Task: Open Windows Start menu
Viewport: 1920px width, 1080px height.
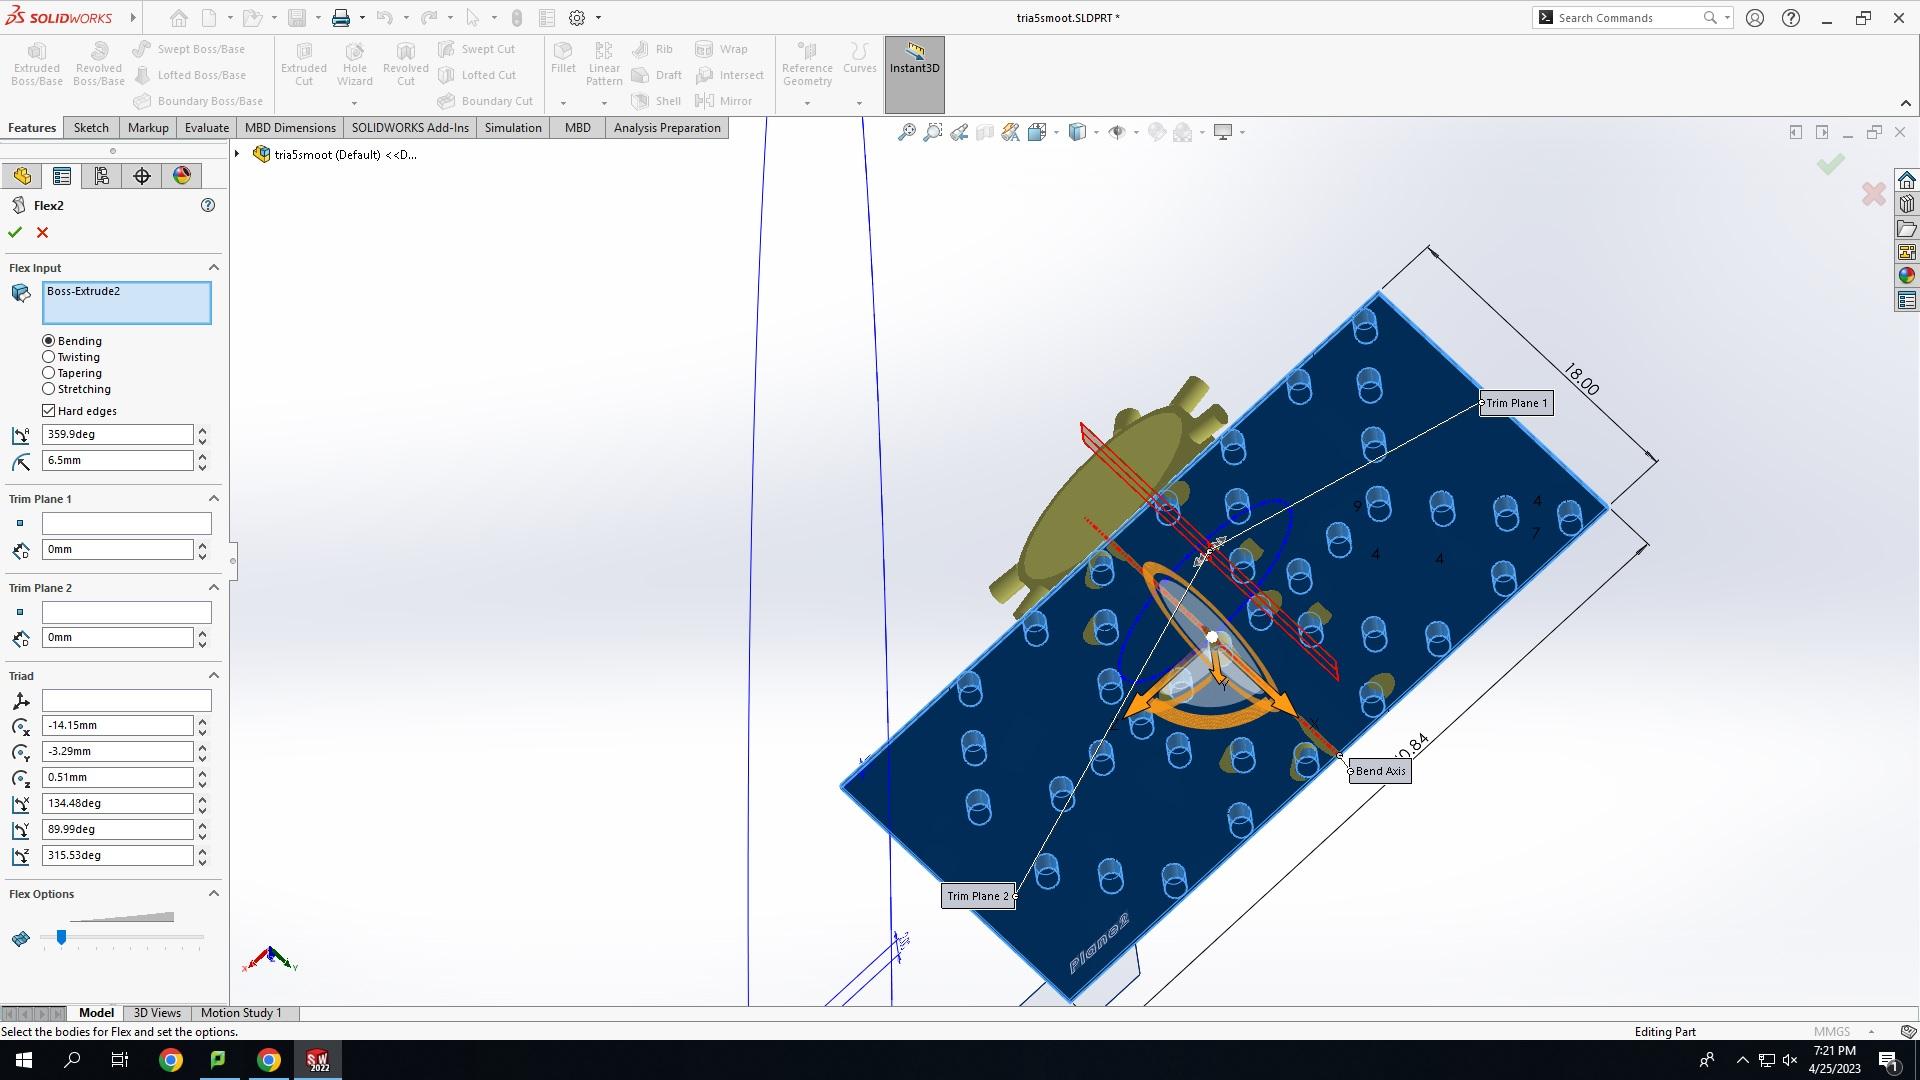Action: (24, 1060)
